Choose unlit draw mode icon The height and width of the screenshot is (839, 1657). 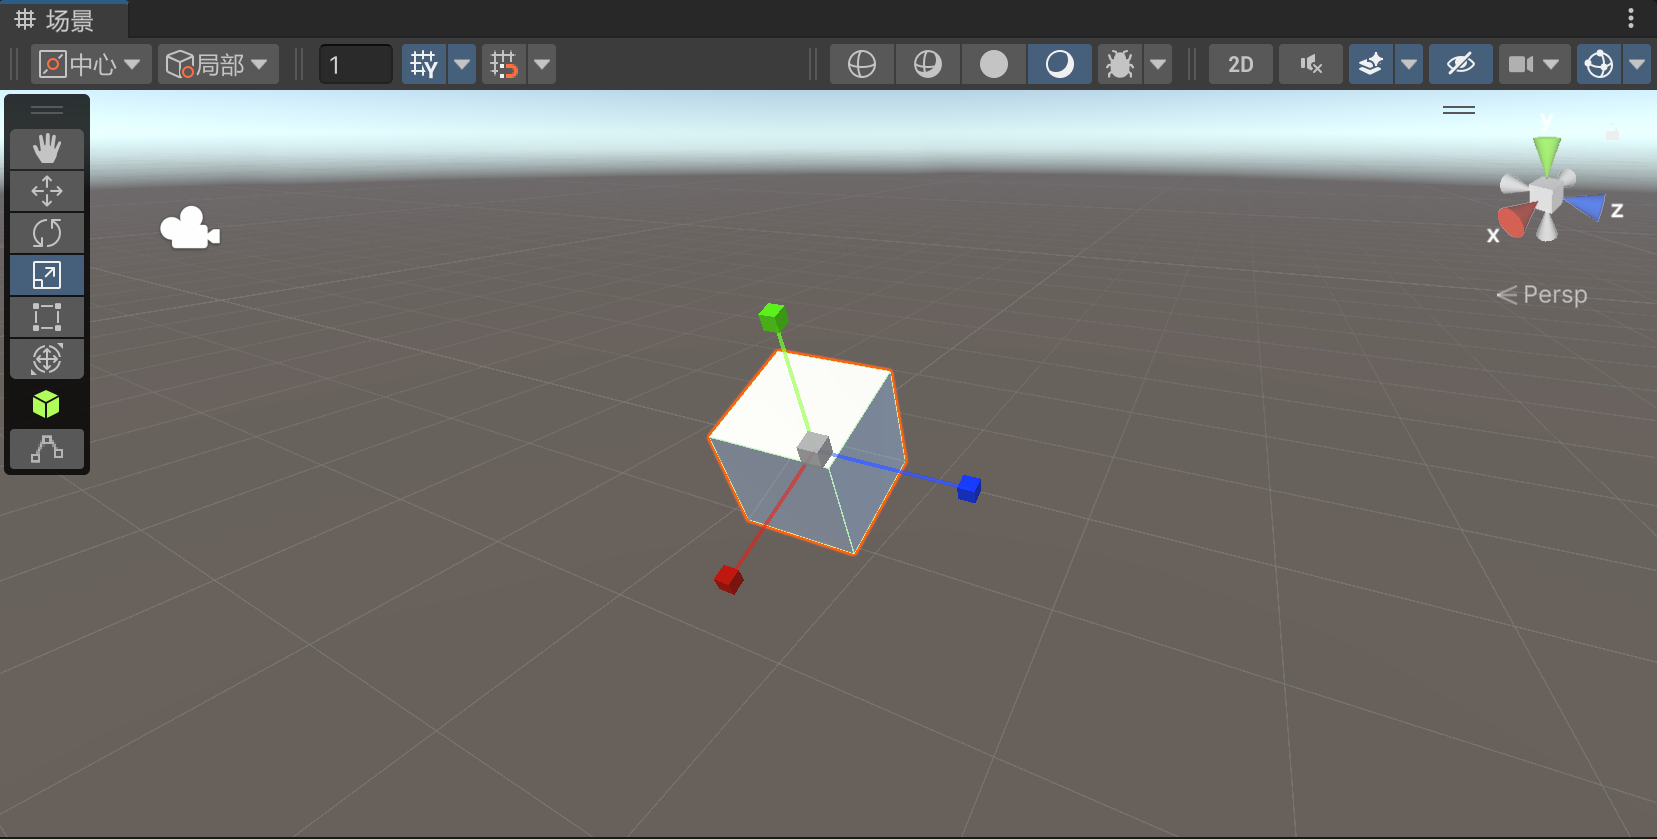point(994,64)
